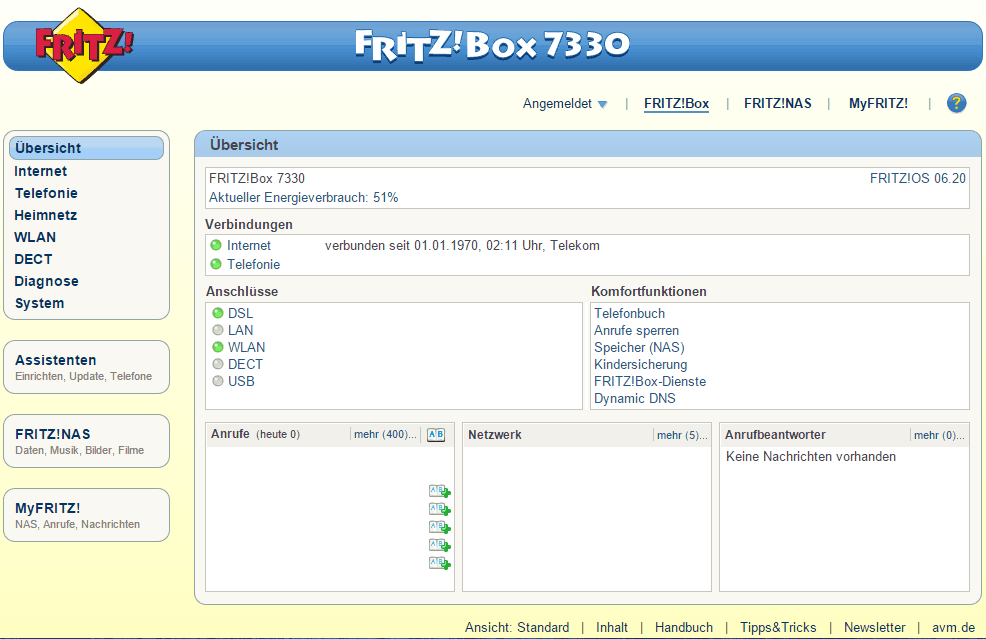986x639 pixels.
Task: Click the bottommost add-to-phonebook icon in Anrufe
Action: coord(440,563)
